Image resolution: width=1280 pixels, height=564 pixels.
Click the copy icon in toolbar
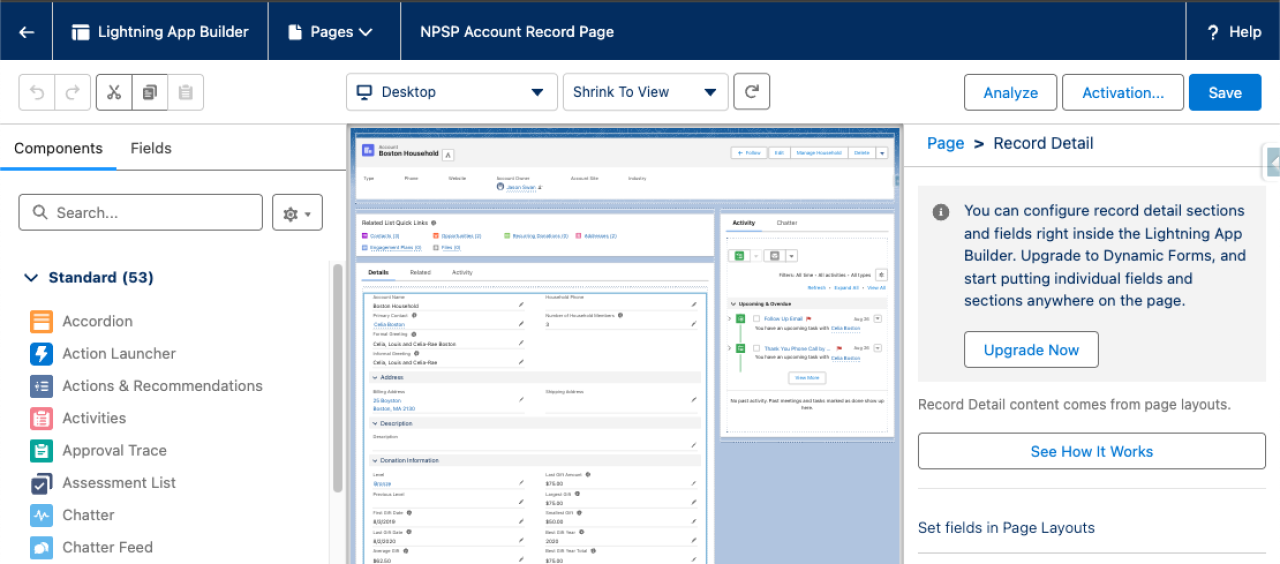(x=149, y=92)
